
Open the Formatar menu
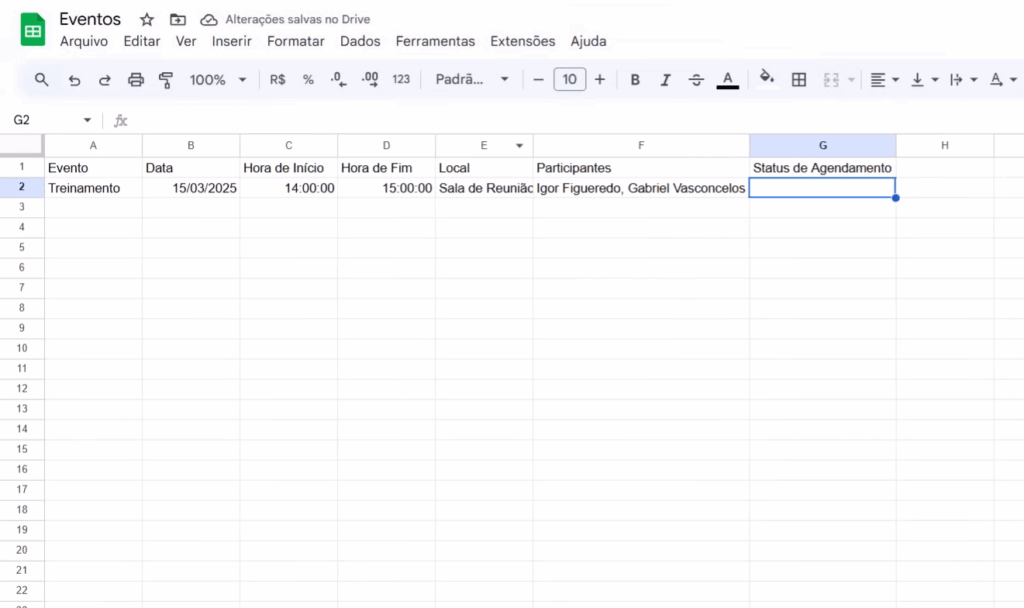point(295,41)
